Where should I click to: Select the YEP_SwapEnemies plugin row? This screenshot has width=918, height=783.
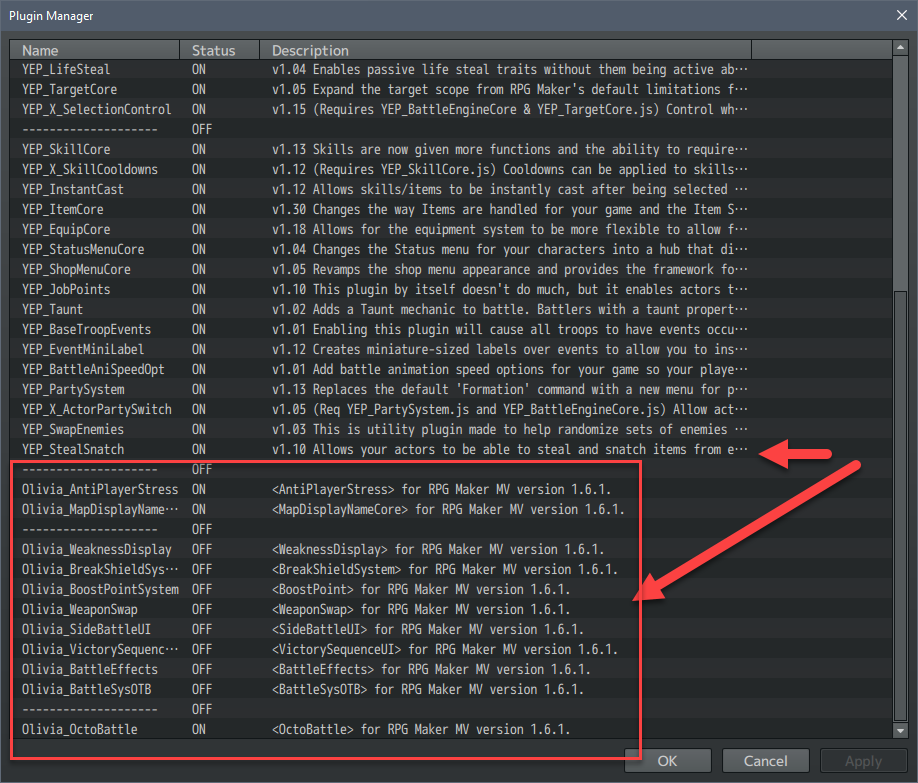point(451,429)
